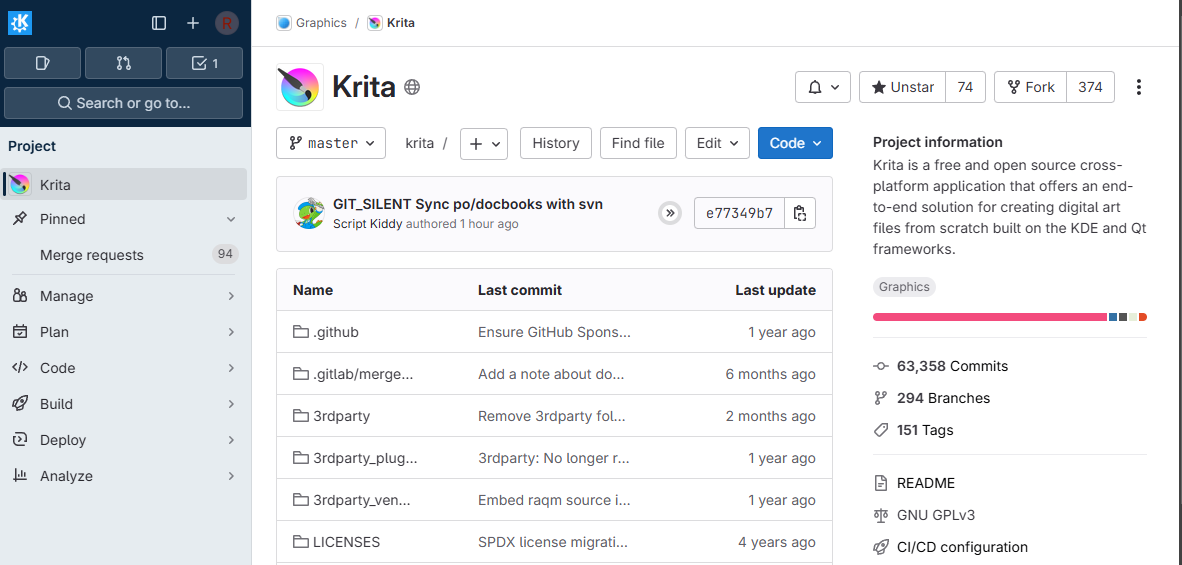Expand the Manage menu
This screenshot has height=565, width=1182.
(x=124, y=296)
